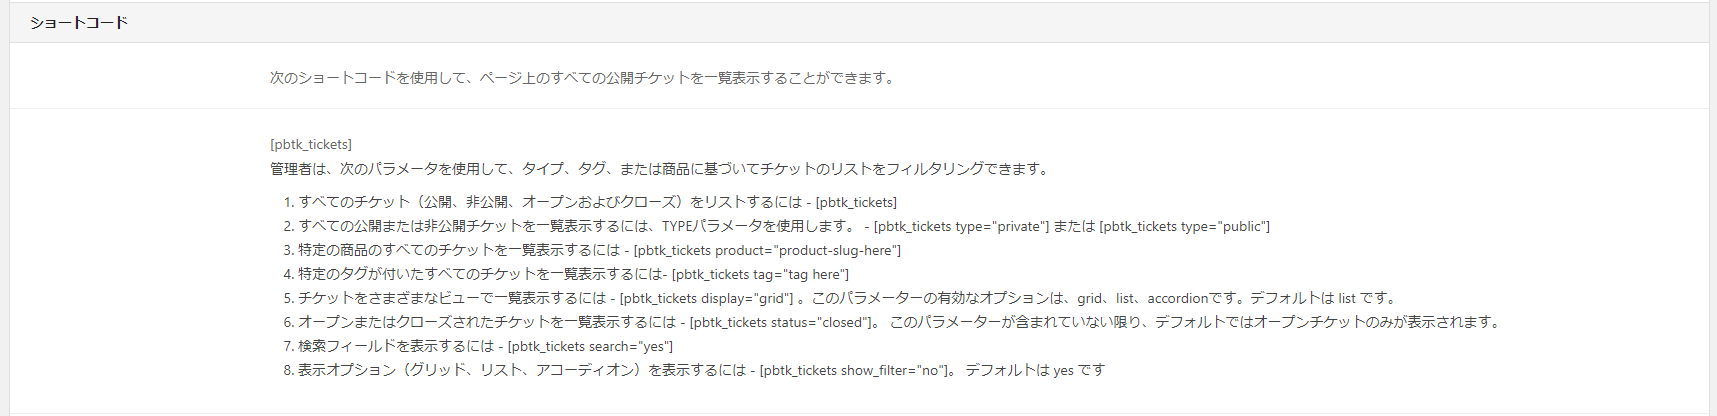Click list item 1 about all tickets
Screen dimensions: 1717x416
590,202
